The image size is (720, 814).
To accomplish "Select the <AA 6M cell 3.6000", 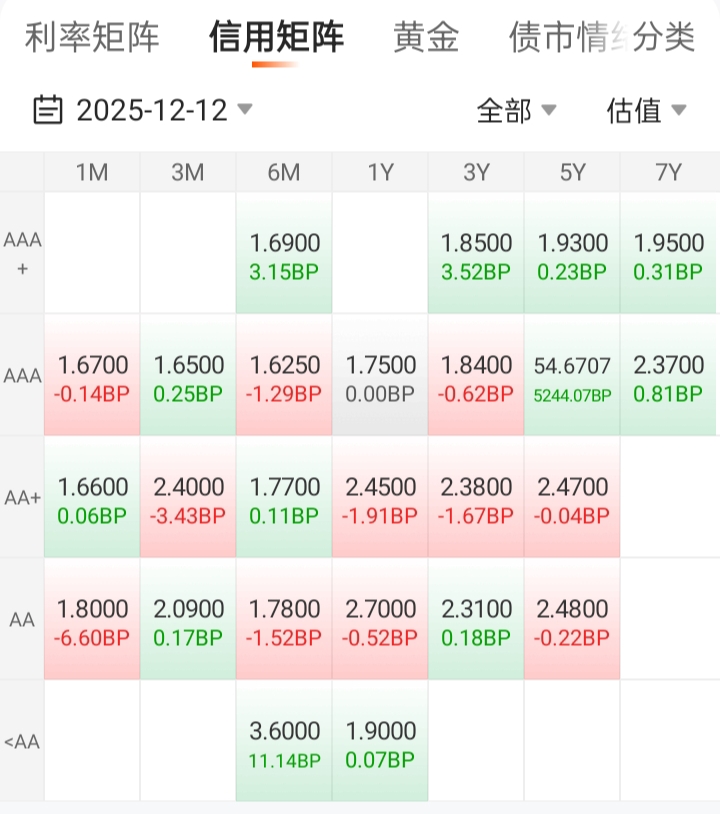I will [284, 742].
